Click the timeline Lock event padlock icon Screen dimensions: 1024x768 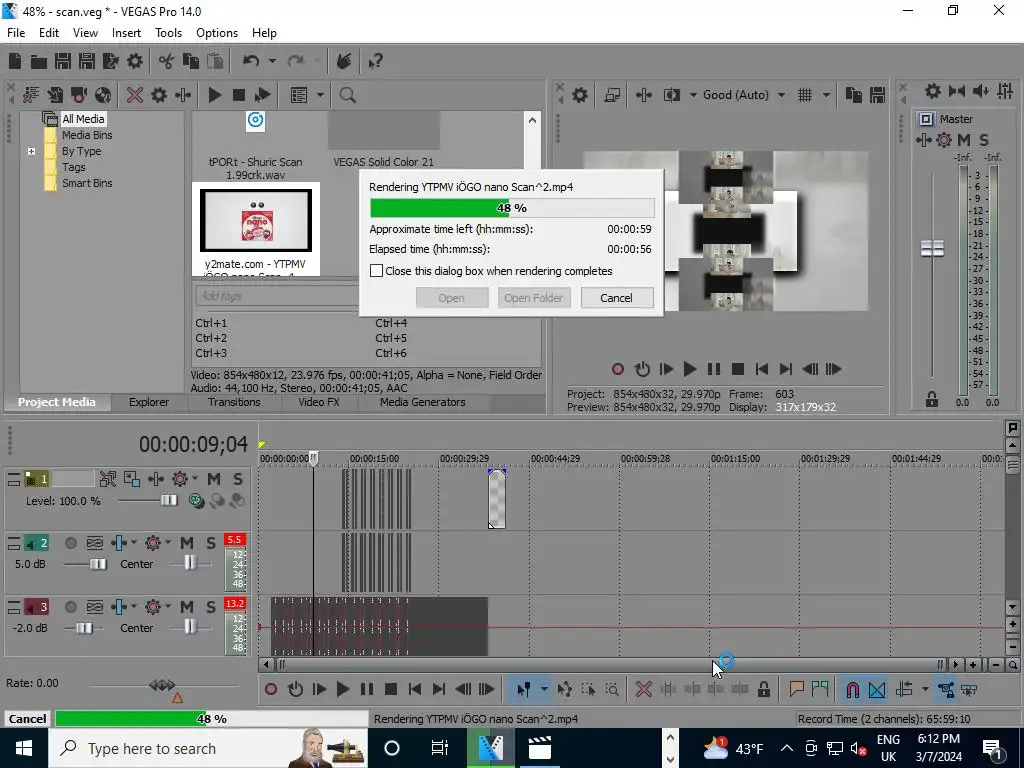763,689
